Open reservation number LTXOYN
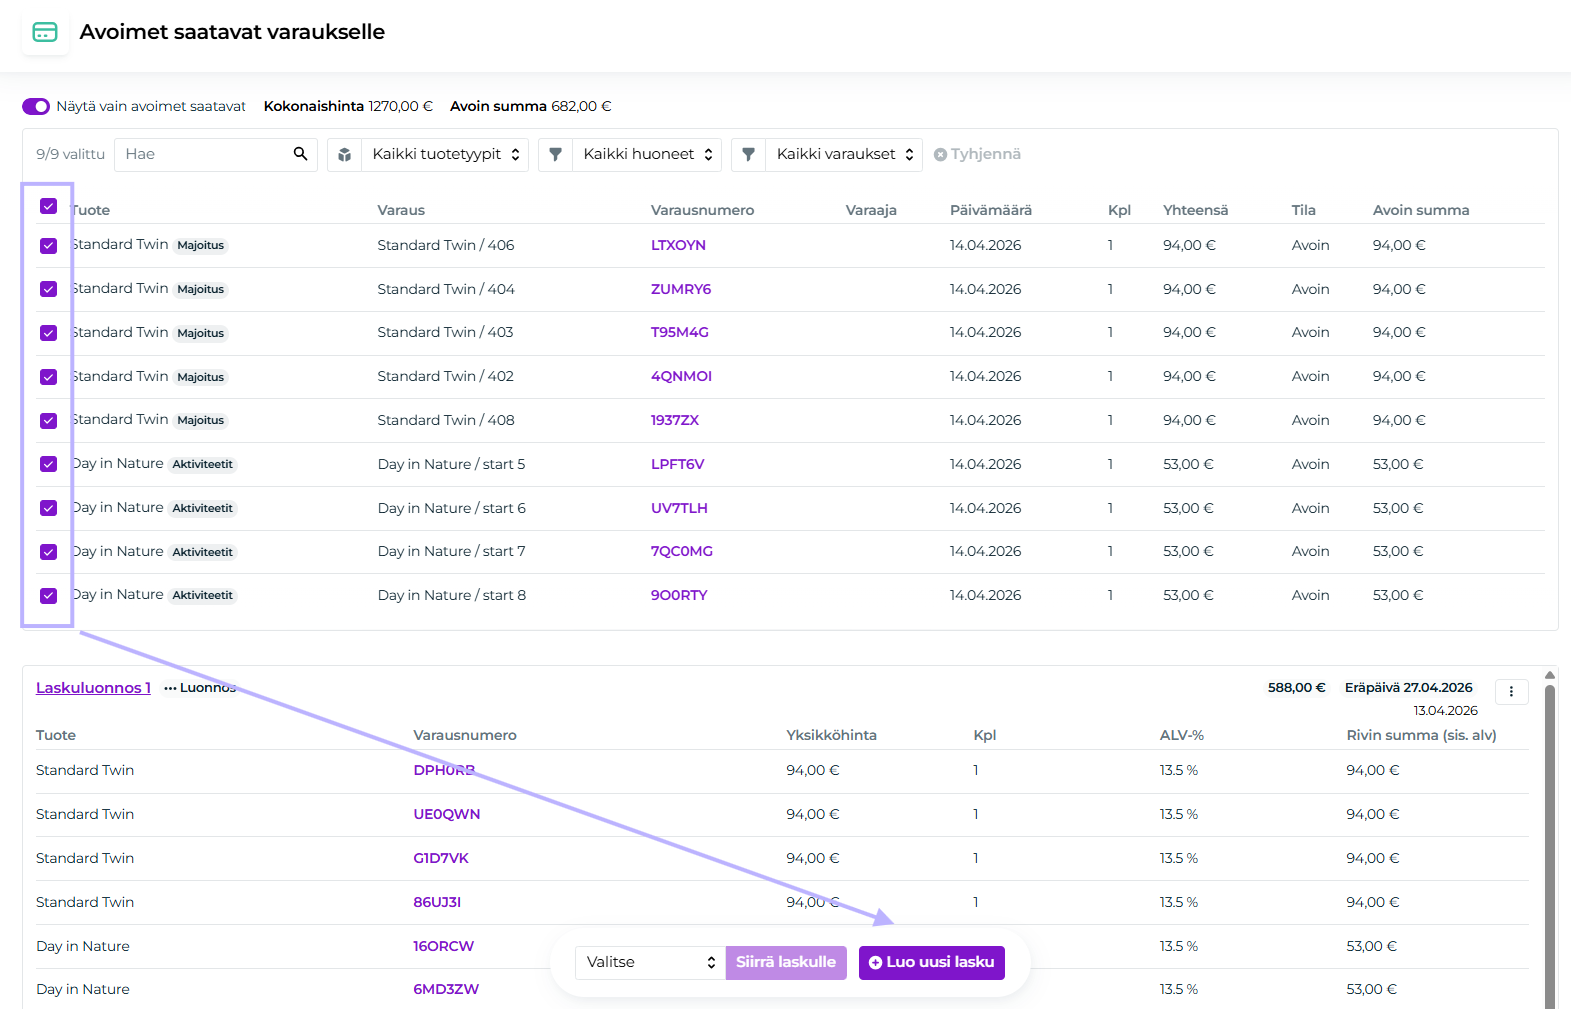Viewport: 1571px width, 1009px height. (678, 245)
